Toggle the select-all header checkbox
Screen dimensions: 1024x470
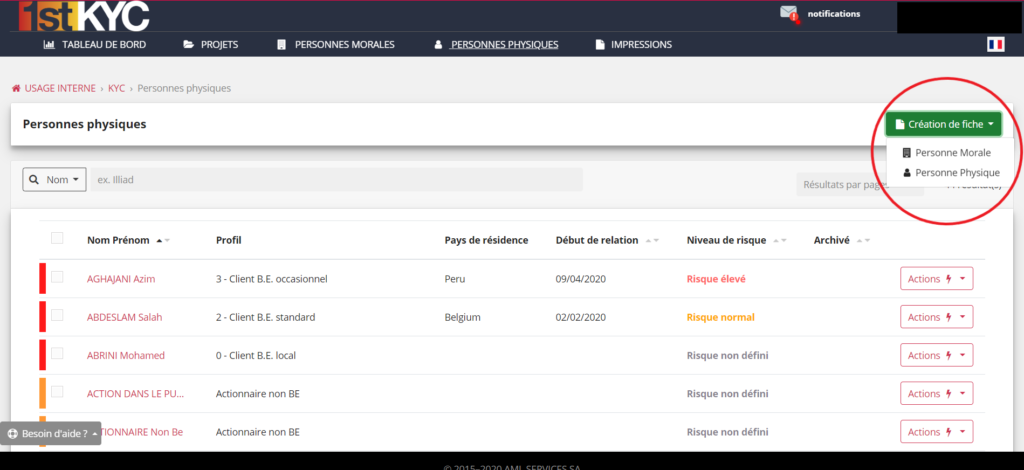[x=57, y=238]
